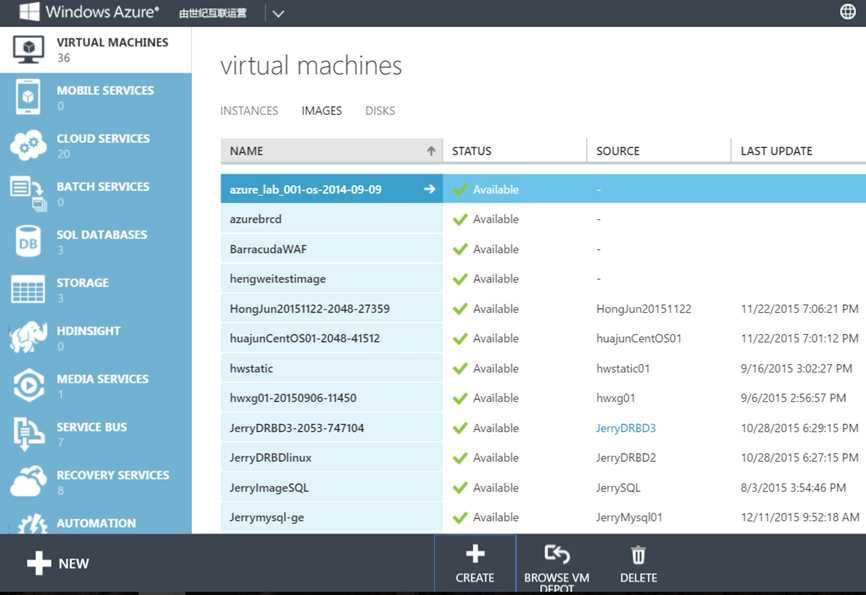Open Cloud Services gear-cloud icon
Screen dimensions: 866x595
28,145
